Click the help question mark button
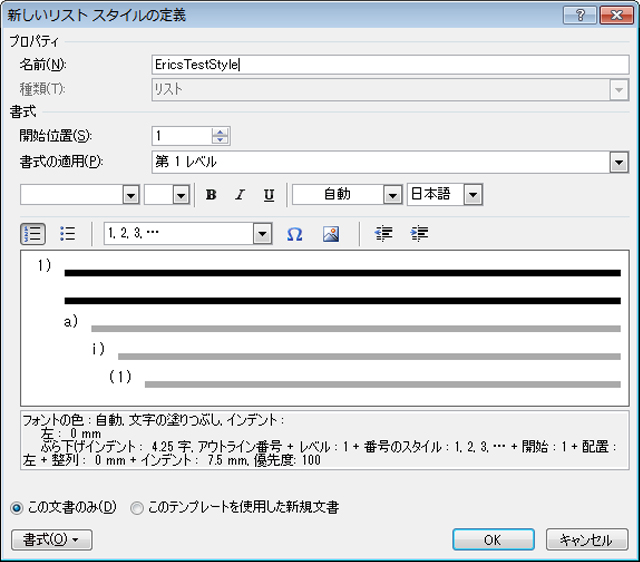The image size is (640, 562). pyautogui.click(x=580, y=16)
